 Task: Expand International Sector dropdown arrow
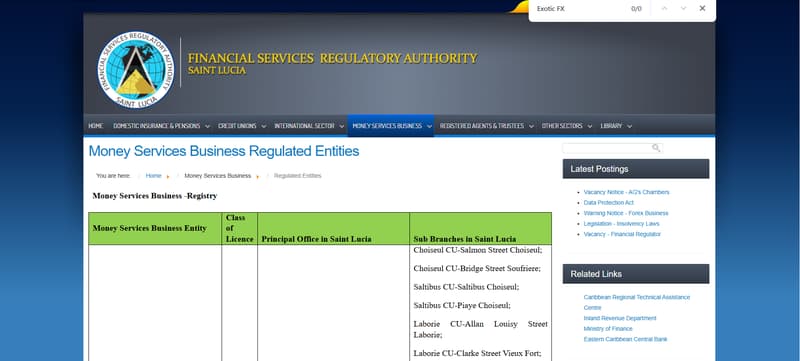point(341,126)
